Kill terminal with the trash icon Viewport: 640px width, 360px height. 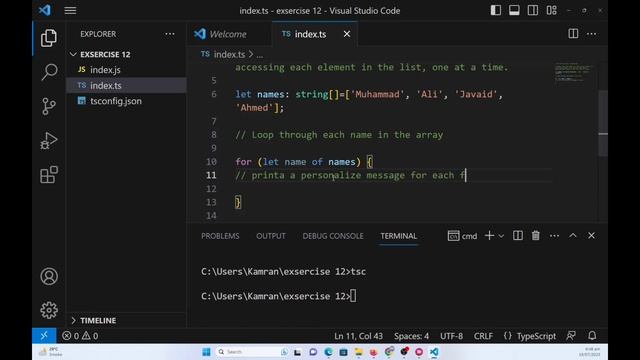[x=536, y=236]
